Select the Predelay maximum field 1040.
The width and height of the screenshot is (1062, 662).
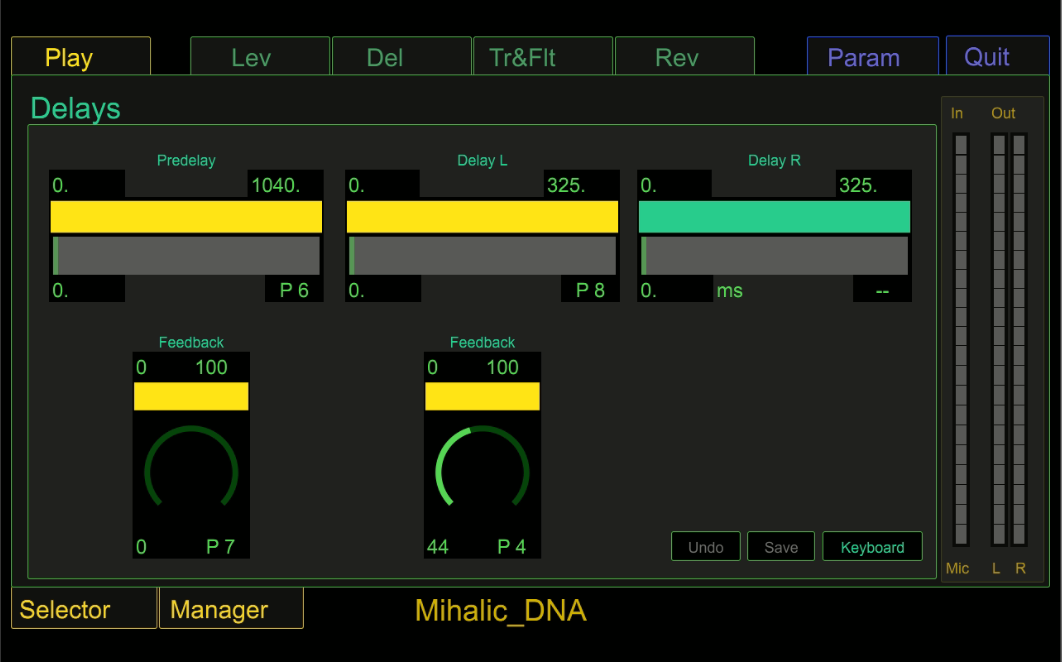[x=285, y=184]
